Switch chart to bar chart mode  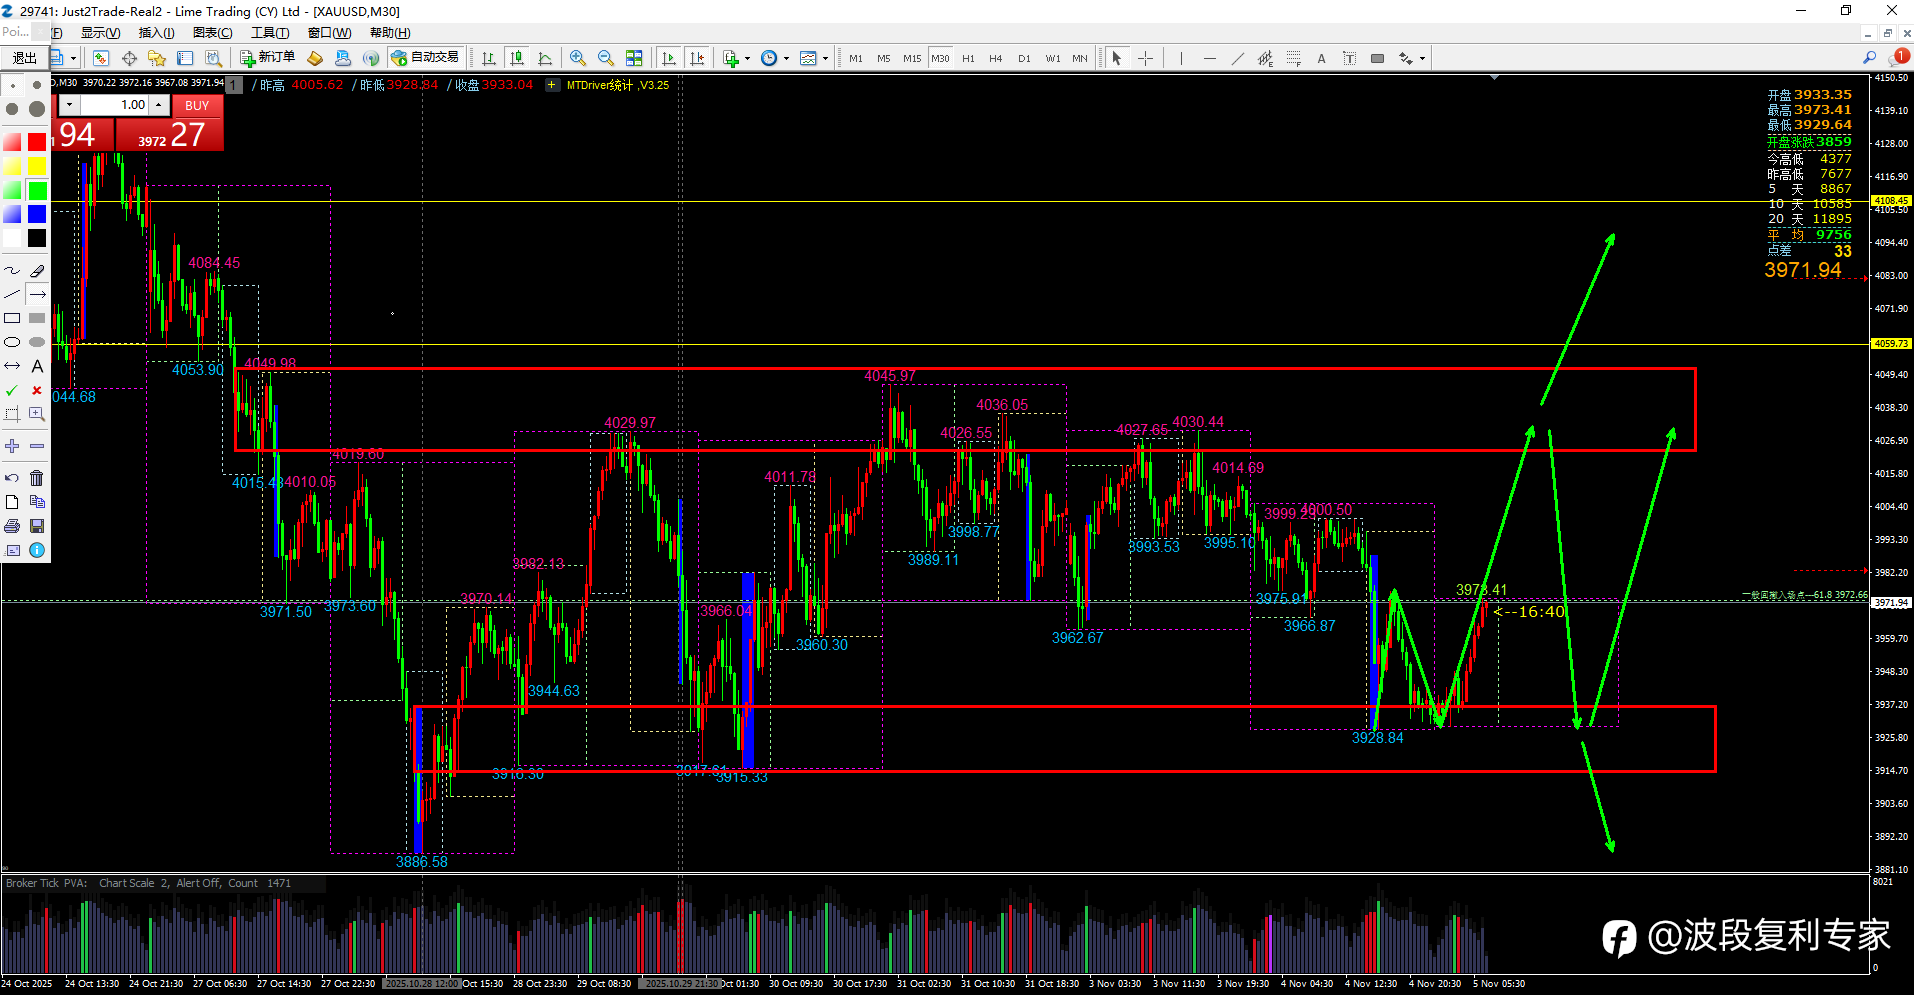489,58
